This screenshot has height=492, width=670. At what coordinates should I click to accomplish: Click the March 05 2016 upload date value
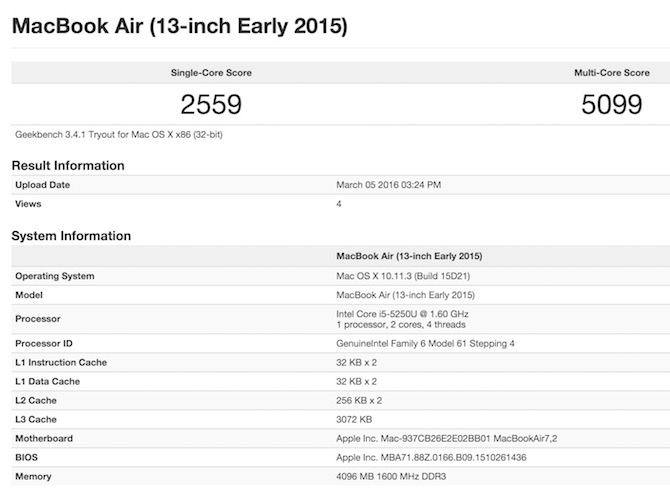389,185
